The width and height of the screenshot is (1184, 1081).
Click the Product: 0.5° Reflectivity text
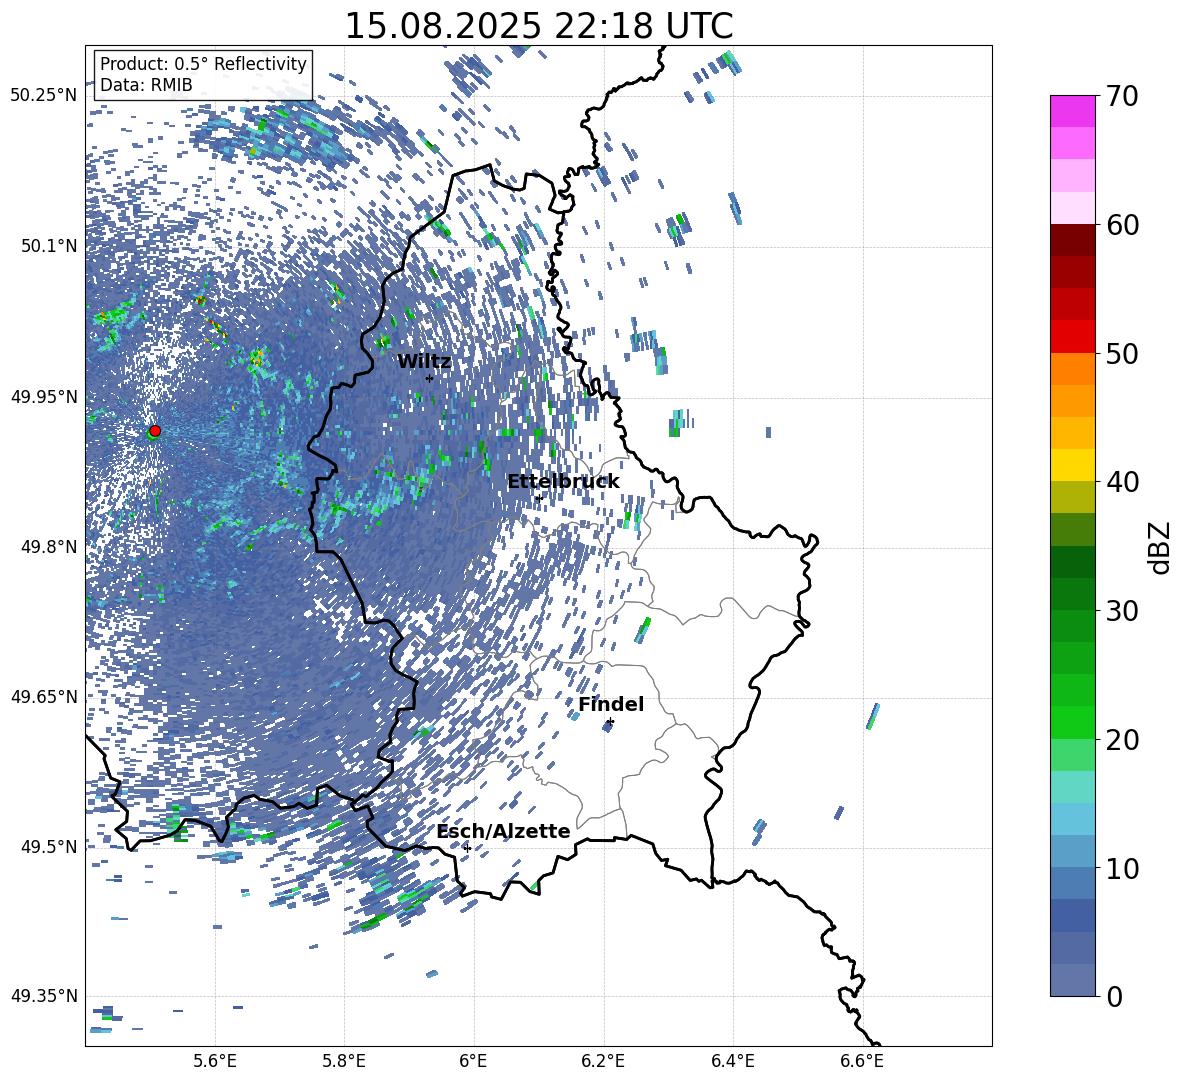click(x=203, y=64)
